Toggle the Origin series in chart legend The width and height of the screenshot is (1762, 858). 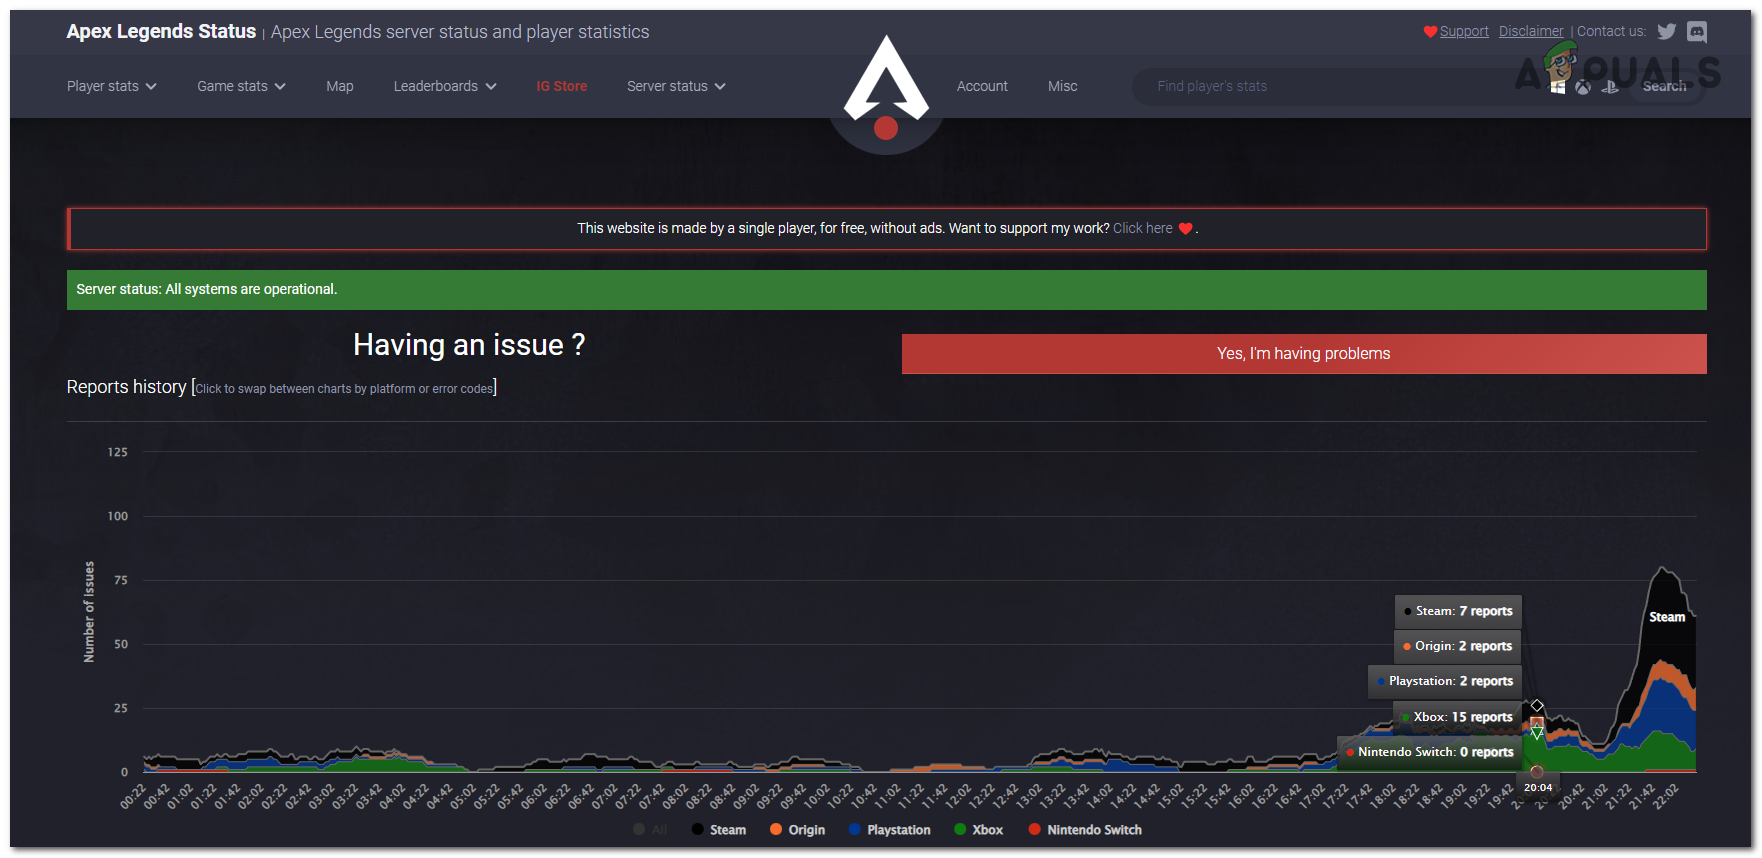click(797, 830)
